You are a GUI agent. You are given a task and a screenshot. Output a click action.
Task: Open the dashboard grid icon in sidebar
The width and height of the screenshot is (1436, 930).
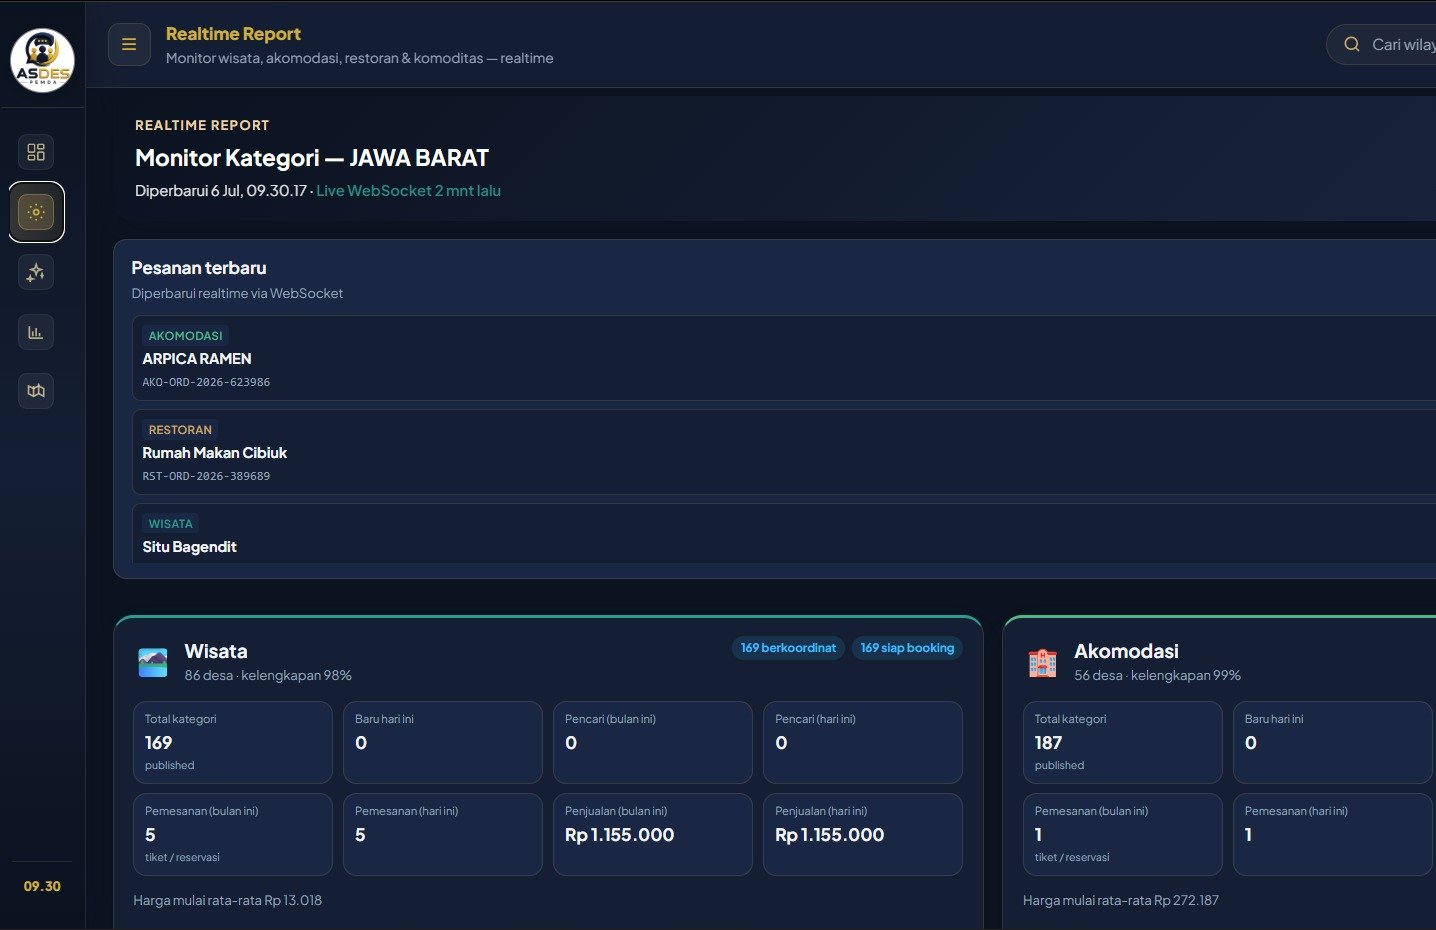click(36, 152)
